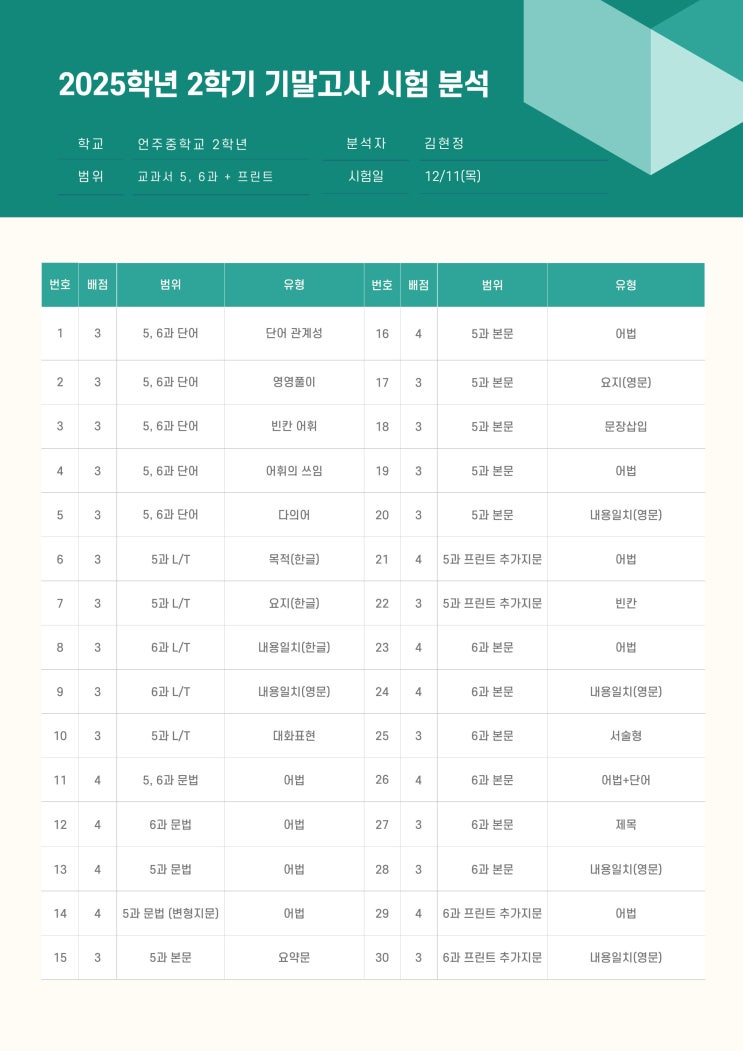Image resolution: width=743 pixels, height=1051 pixels.
Task: Select the '단어 관계성' type cell
Action: coord(294,333)
